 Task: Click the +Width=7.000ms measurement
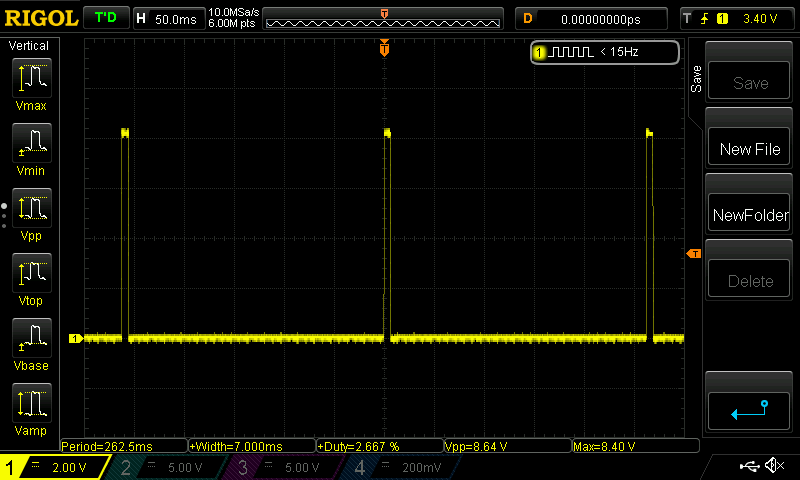[252, 446]
